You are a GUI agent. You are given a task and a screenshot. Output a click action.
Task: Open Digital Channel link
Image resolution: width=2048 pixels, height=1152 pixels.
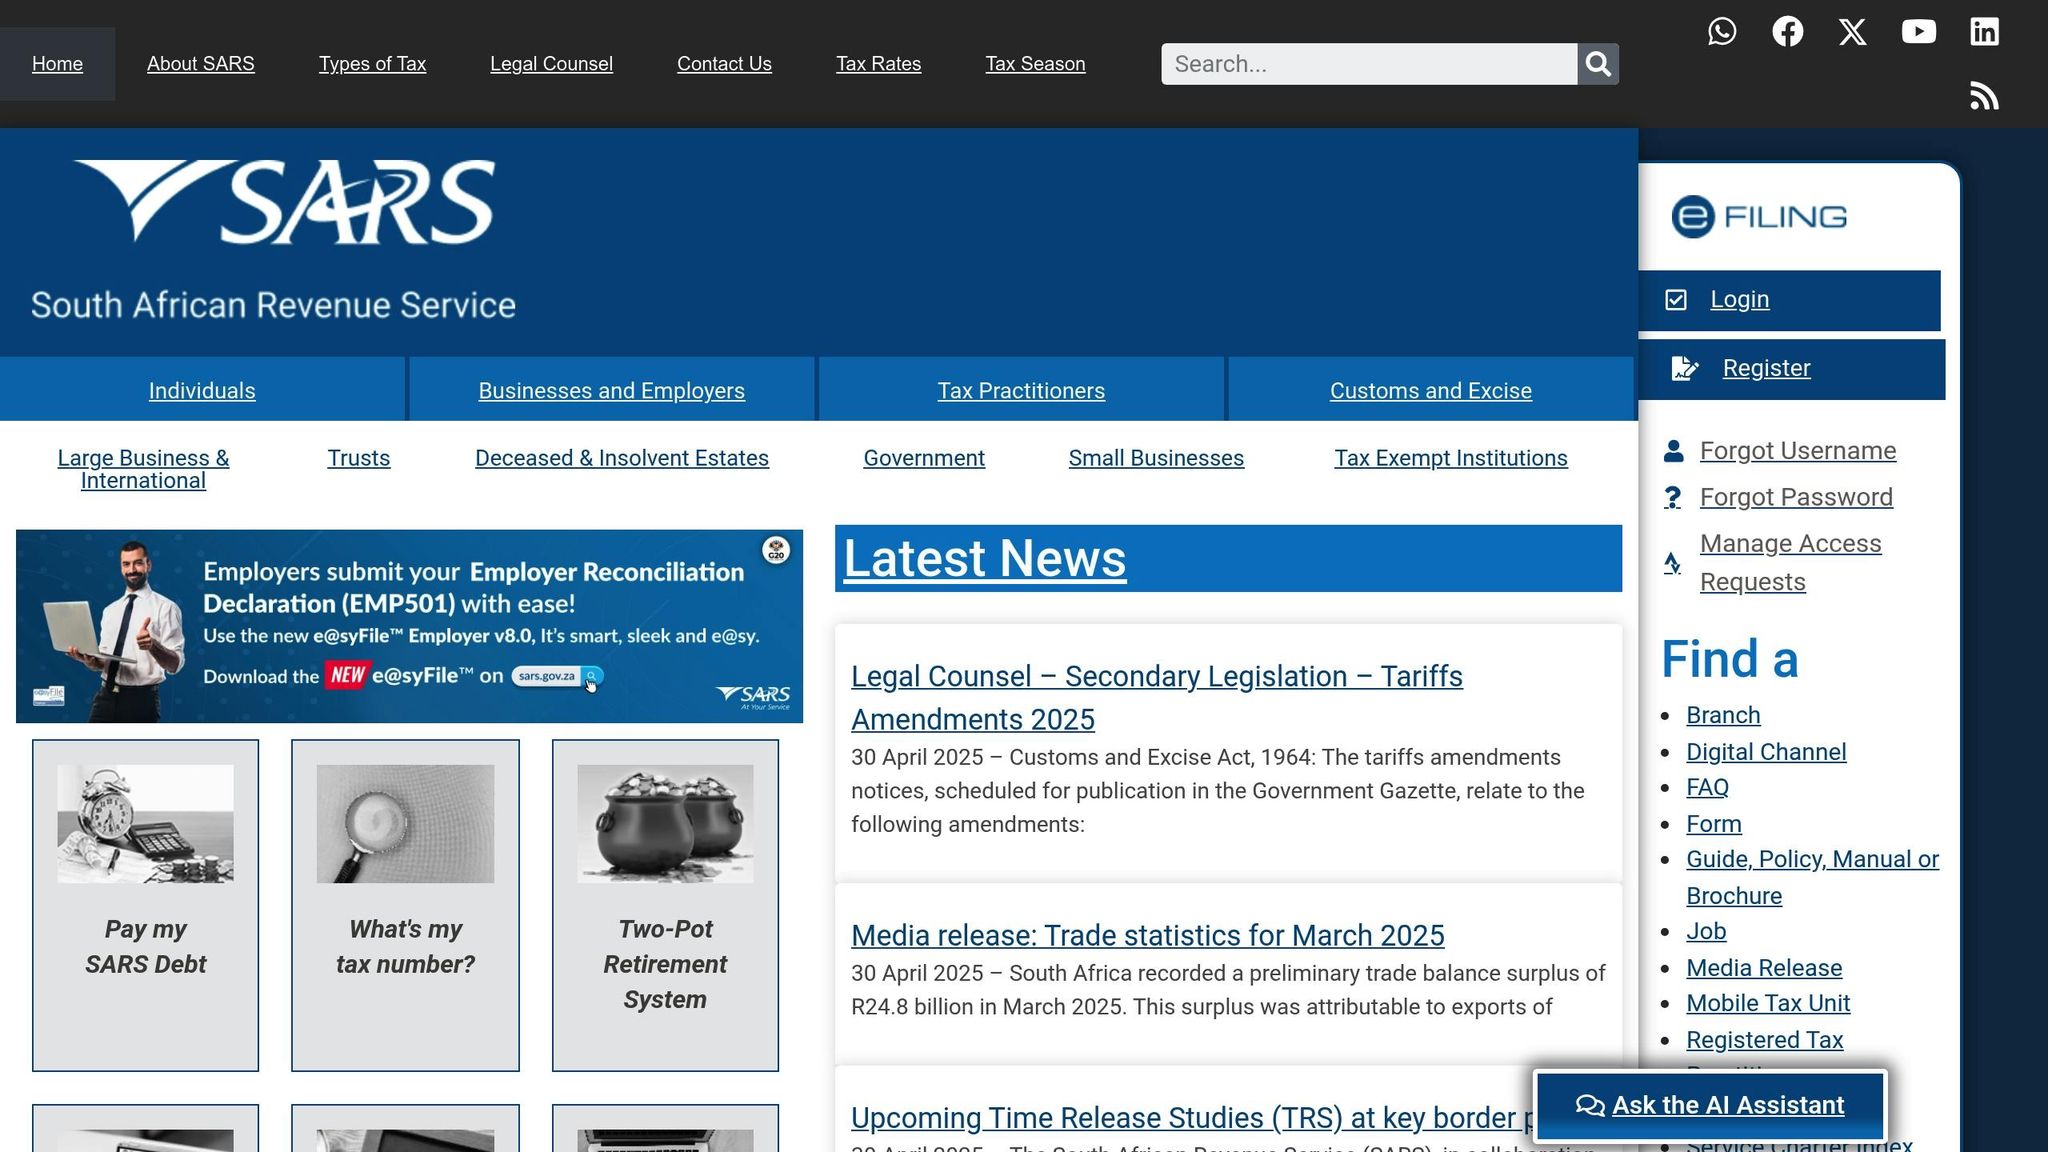click(1766, 752)
